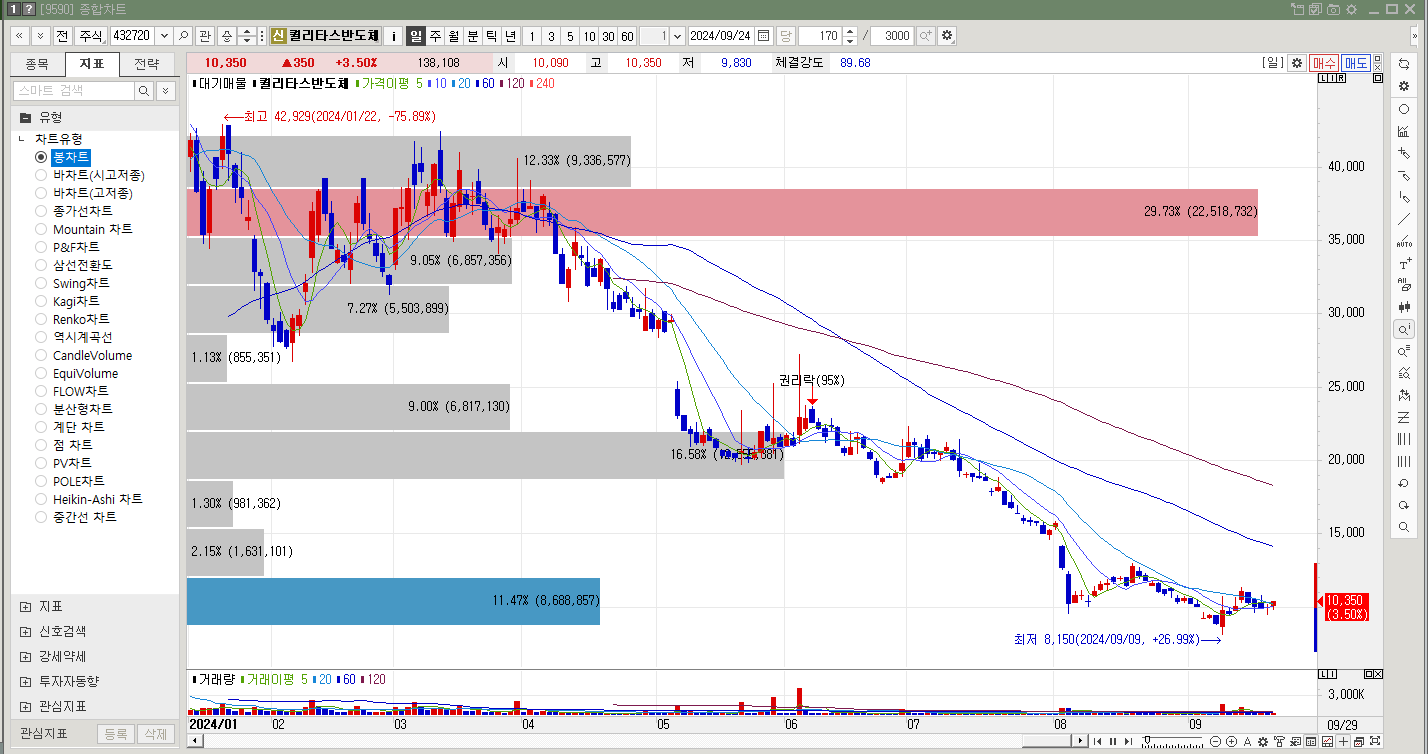Viewport: 1428px width, 754px height.
Task: Click the pause playback control
Action: [x=1112, y=741]
